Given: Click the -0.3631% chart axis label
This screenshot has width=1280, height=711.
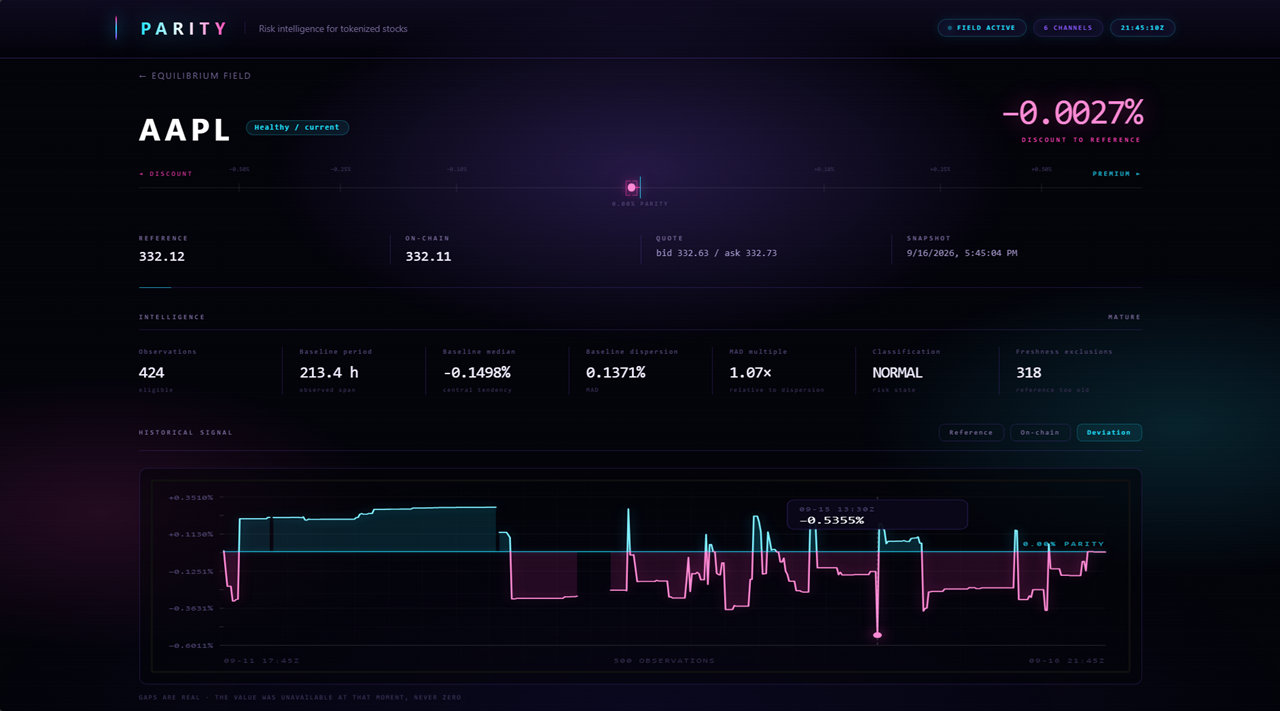Looking at the screenshot, I should (x=191, y=609).
